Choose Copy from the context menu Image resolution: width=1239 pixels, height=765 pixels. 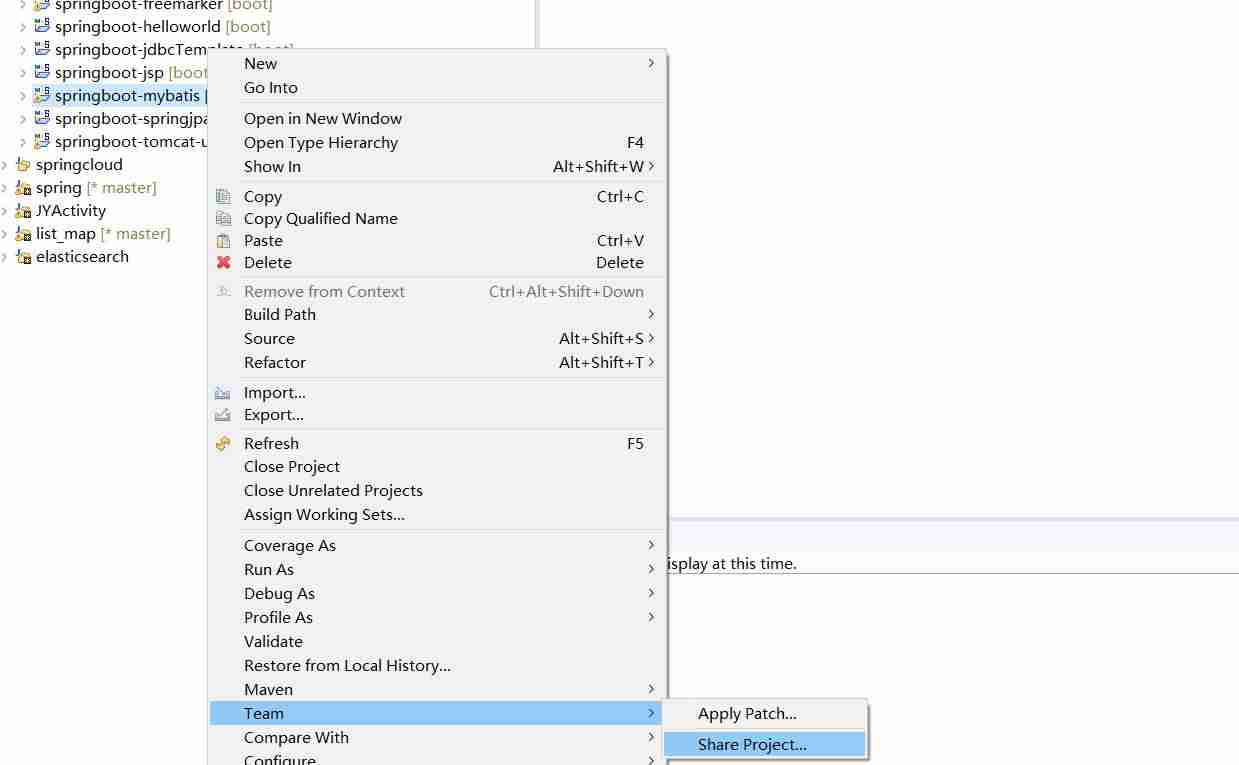tap(438, 196)
